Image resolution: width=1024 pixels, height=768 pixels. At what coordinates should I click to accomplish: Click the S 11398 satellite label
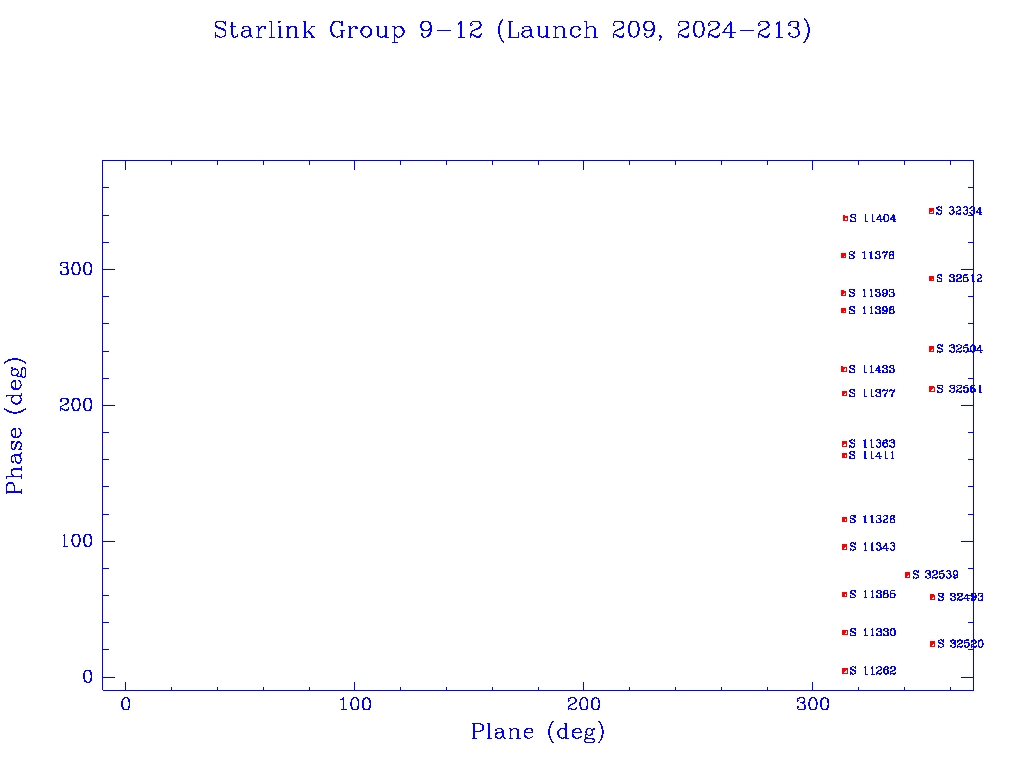(x=871, y=310)
